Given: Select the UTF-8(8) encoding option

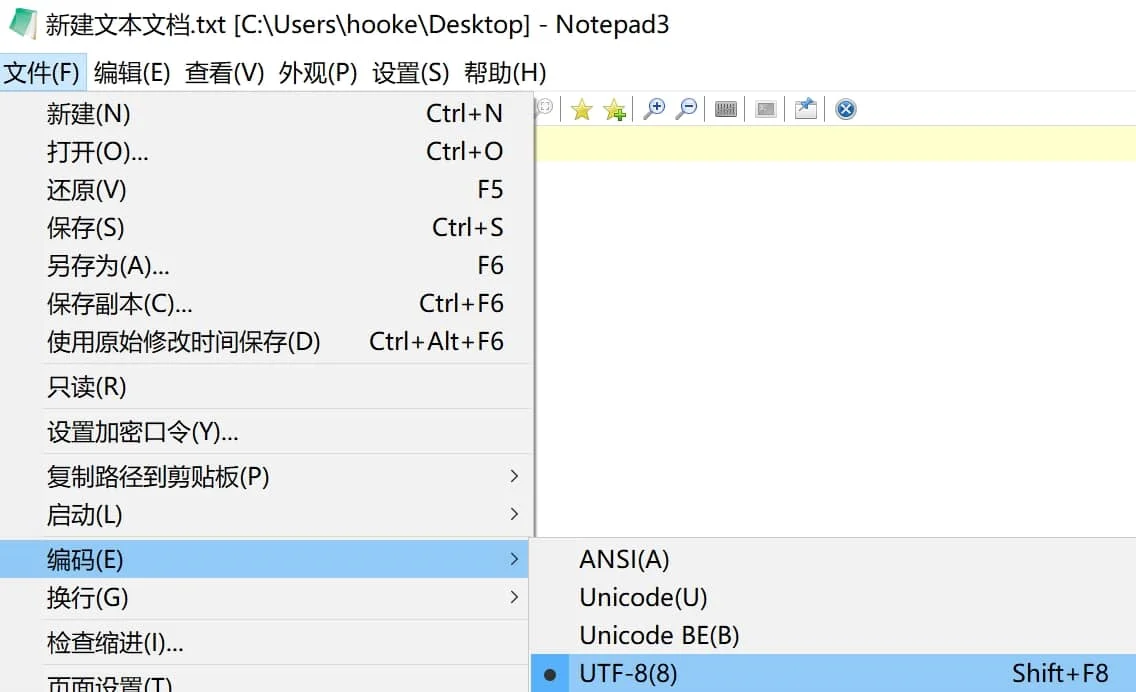Looking at the screenshot, I should pos(833,673).
